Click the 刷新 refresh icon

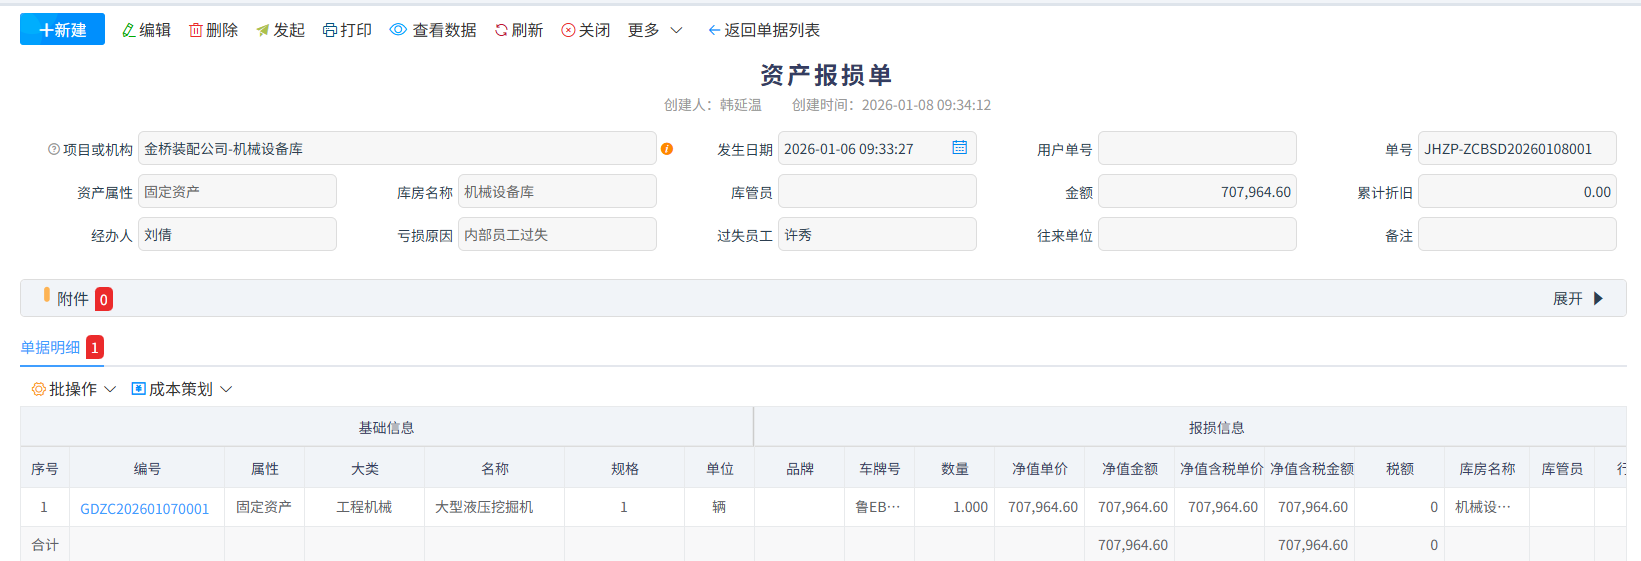(x=501, y=31)
